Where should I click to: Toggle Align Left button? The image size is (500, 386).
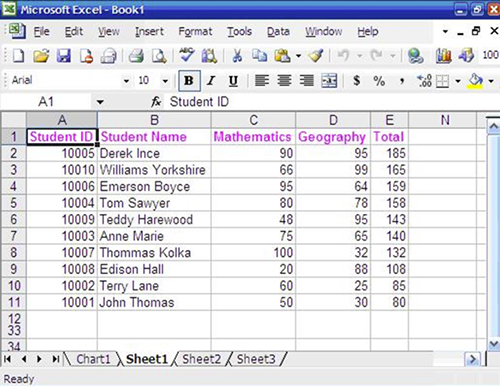[x=262, y=81]
